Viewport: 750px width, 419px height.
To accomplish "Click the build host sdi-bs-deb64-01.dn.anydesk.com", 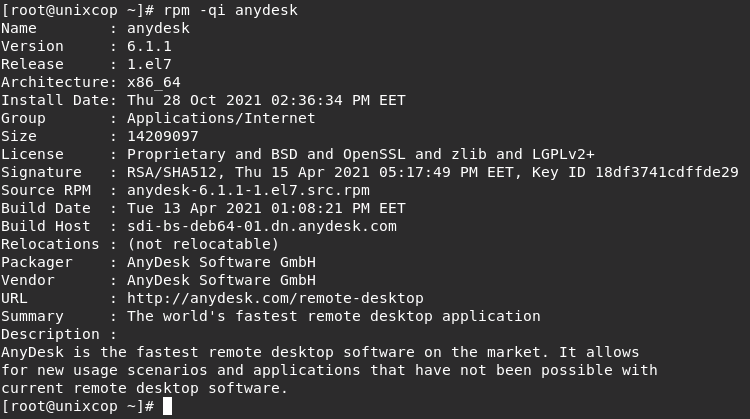I will tap(262, 226).
